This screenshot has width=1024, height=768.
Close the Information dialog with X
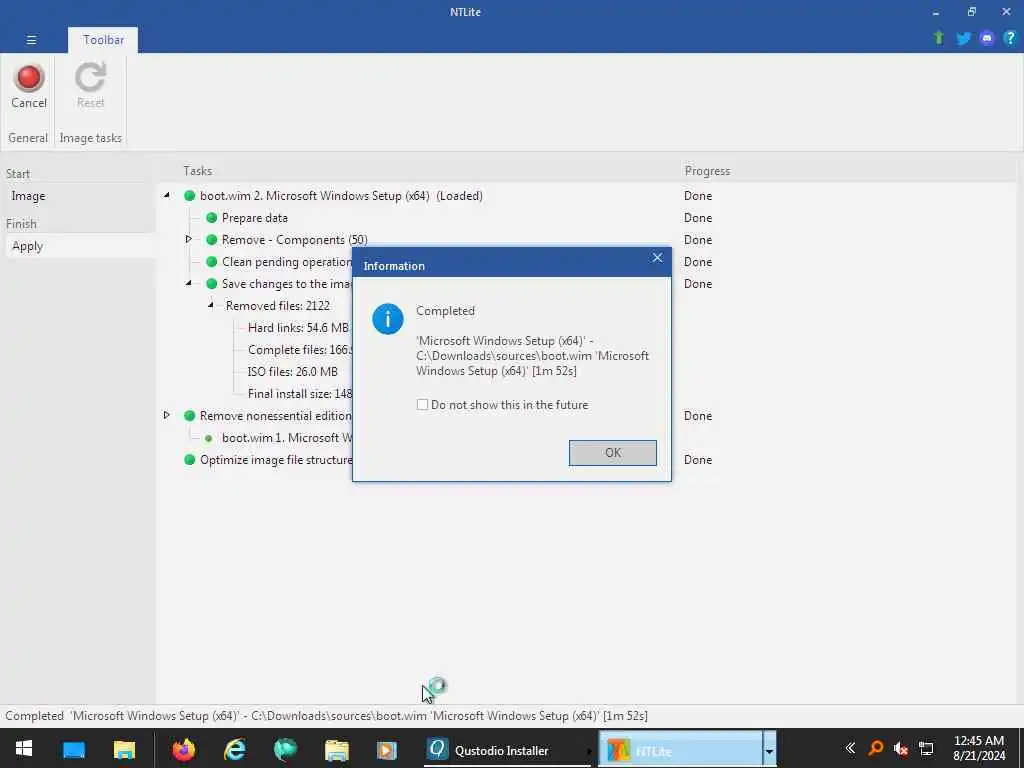coord(658,258)
